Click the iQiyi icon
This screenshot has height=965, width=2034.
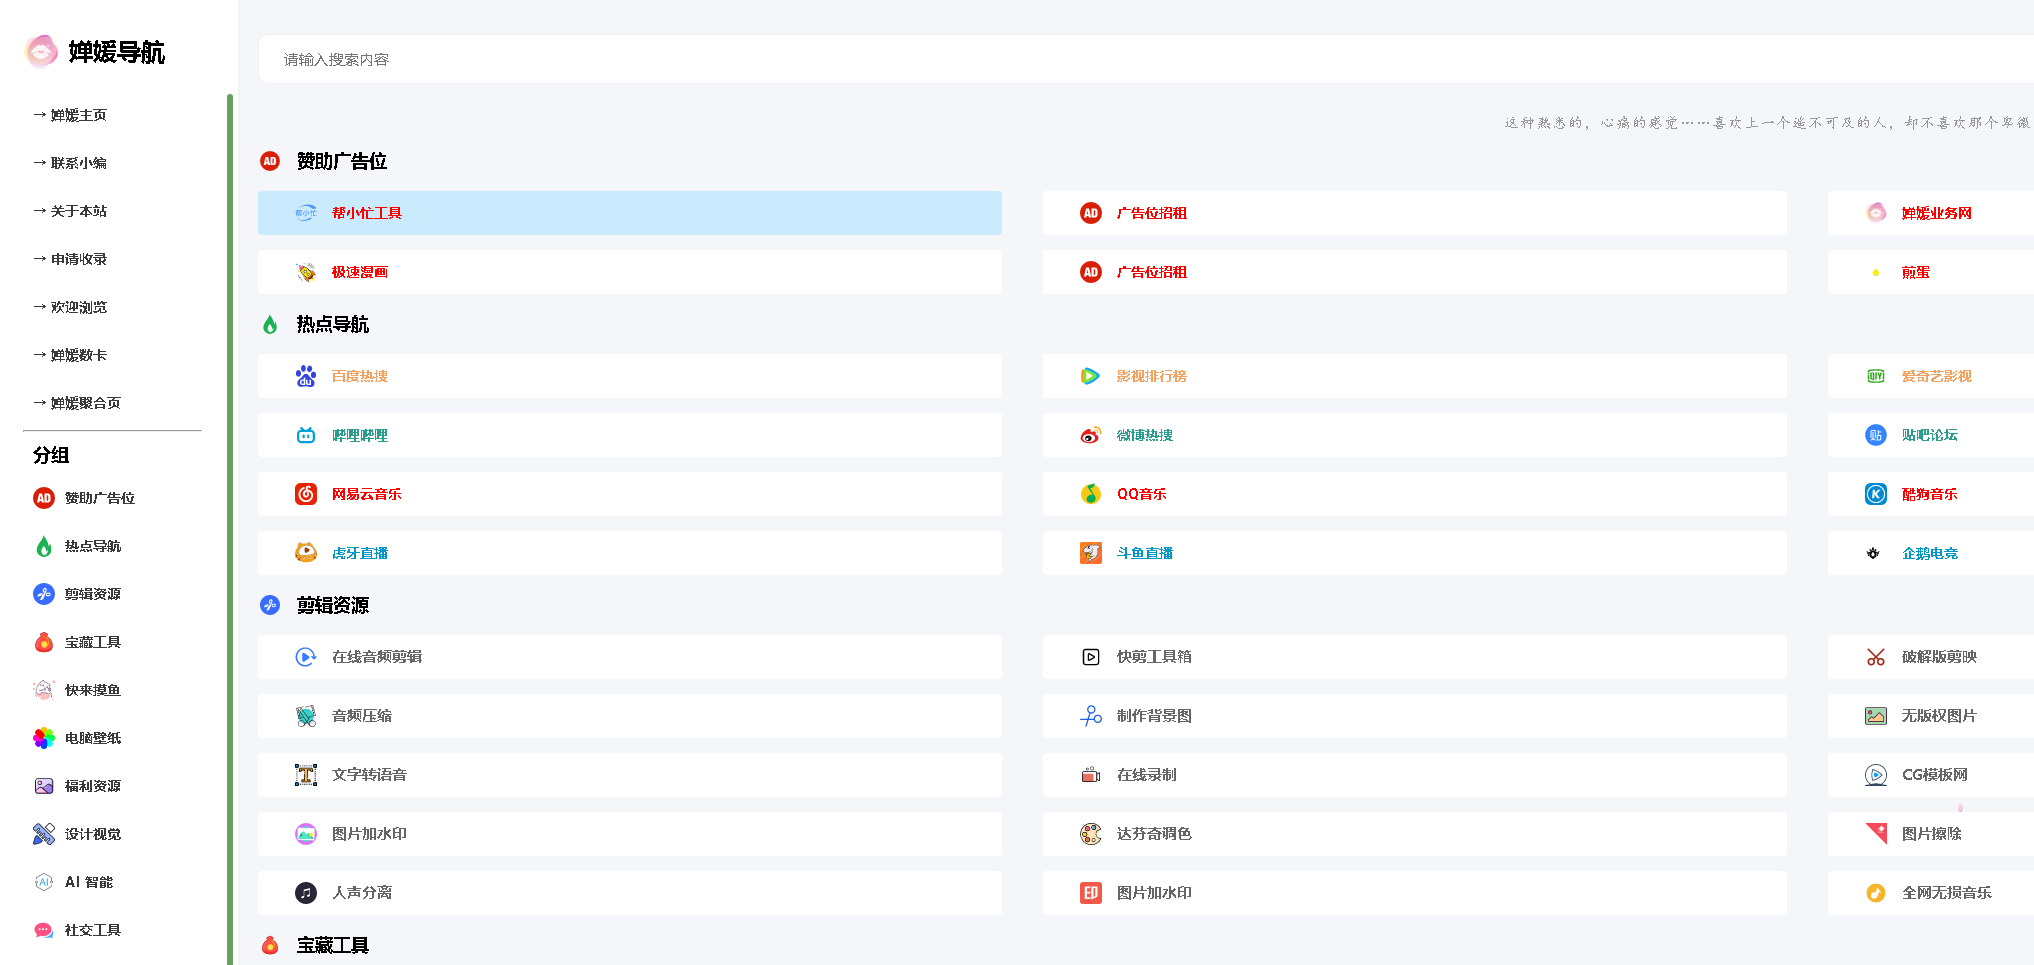[1876, 376]
